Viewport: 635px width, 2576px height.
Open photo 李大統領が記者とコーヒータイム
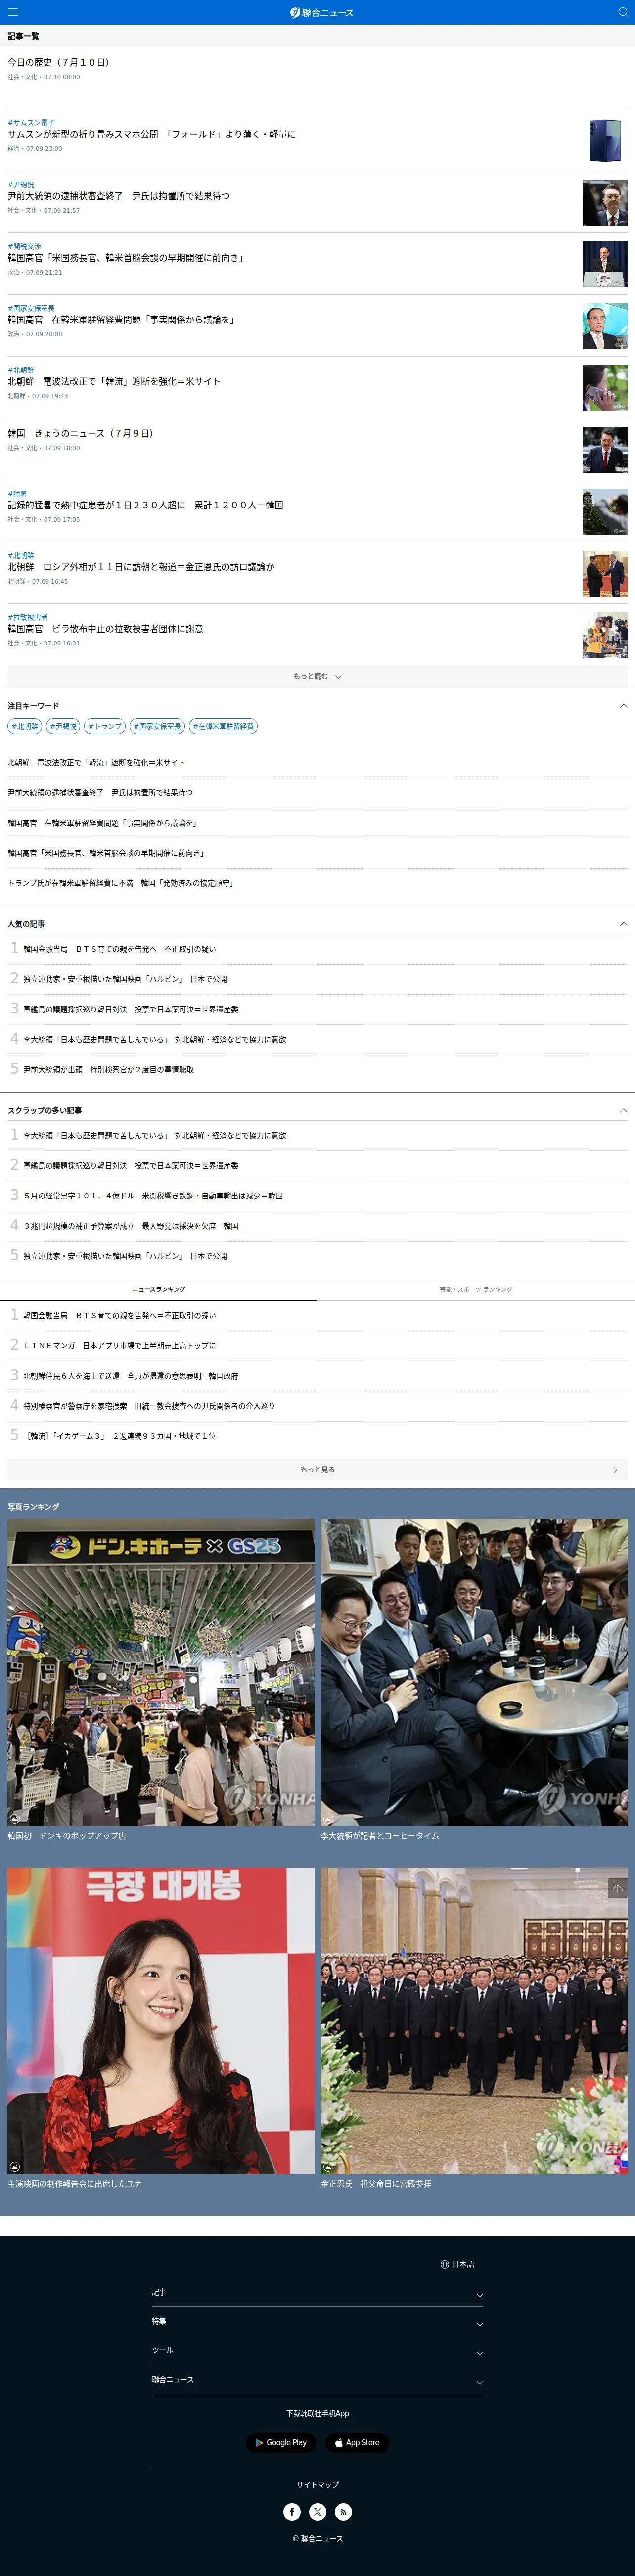click(474, 1672)
